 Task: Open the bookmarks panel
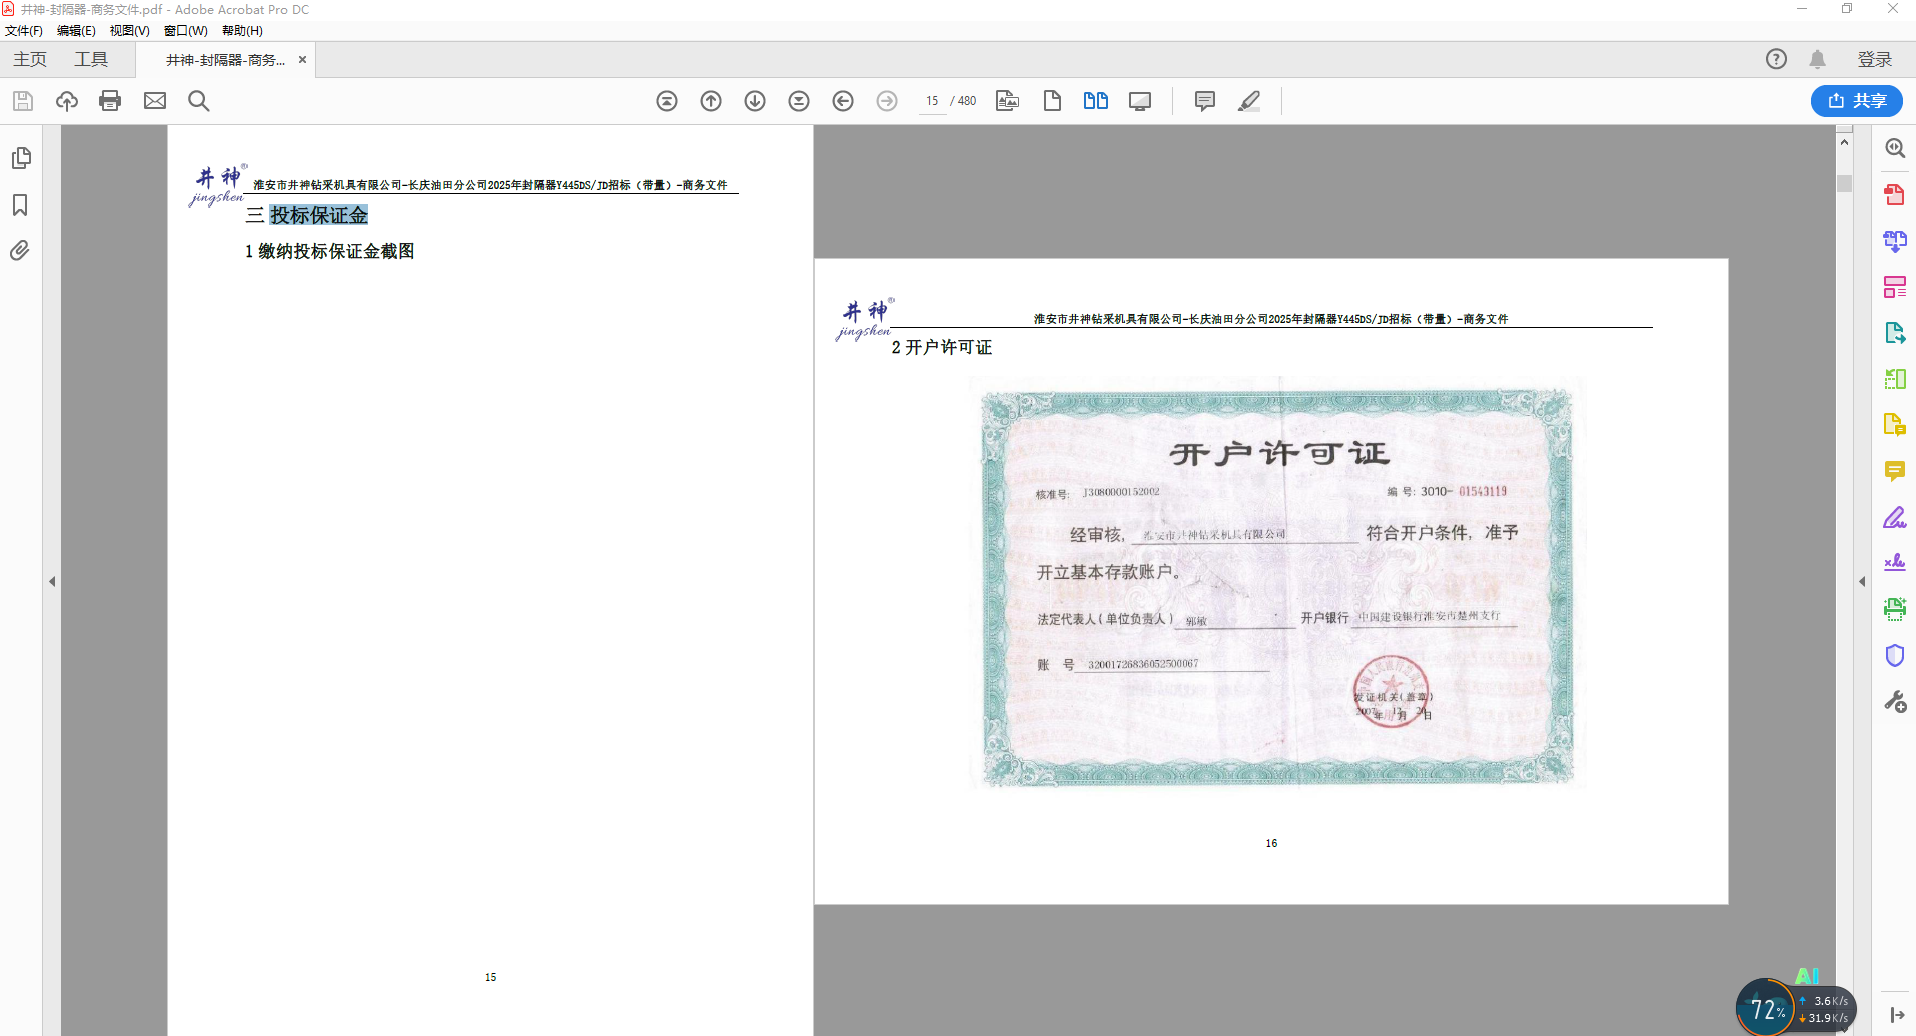point(20,205)
